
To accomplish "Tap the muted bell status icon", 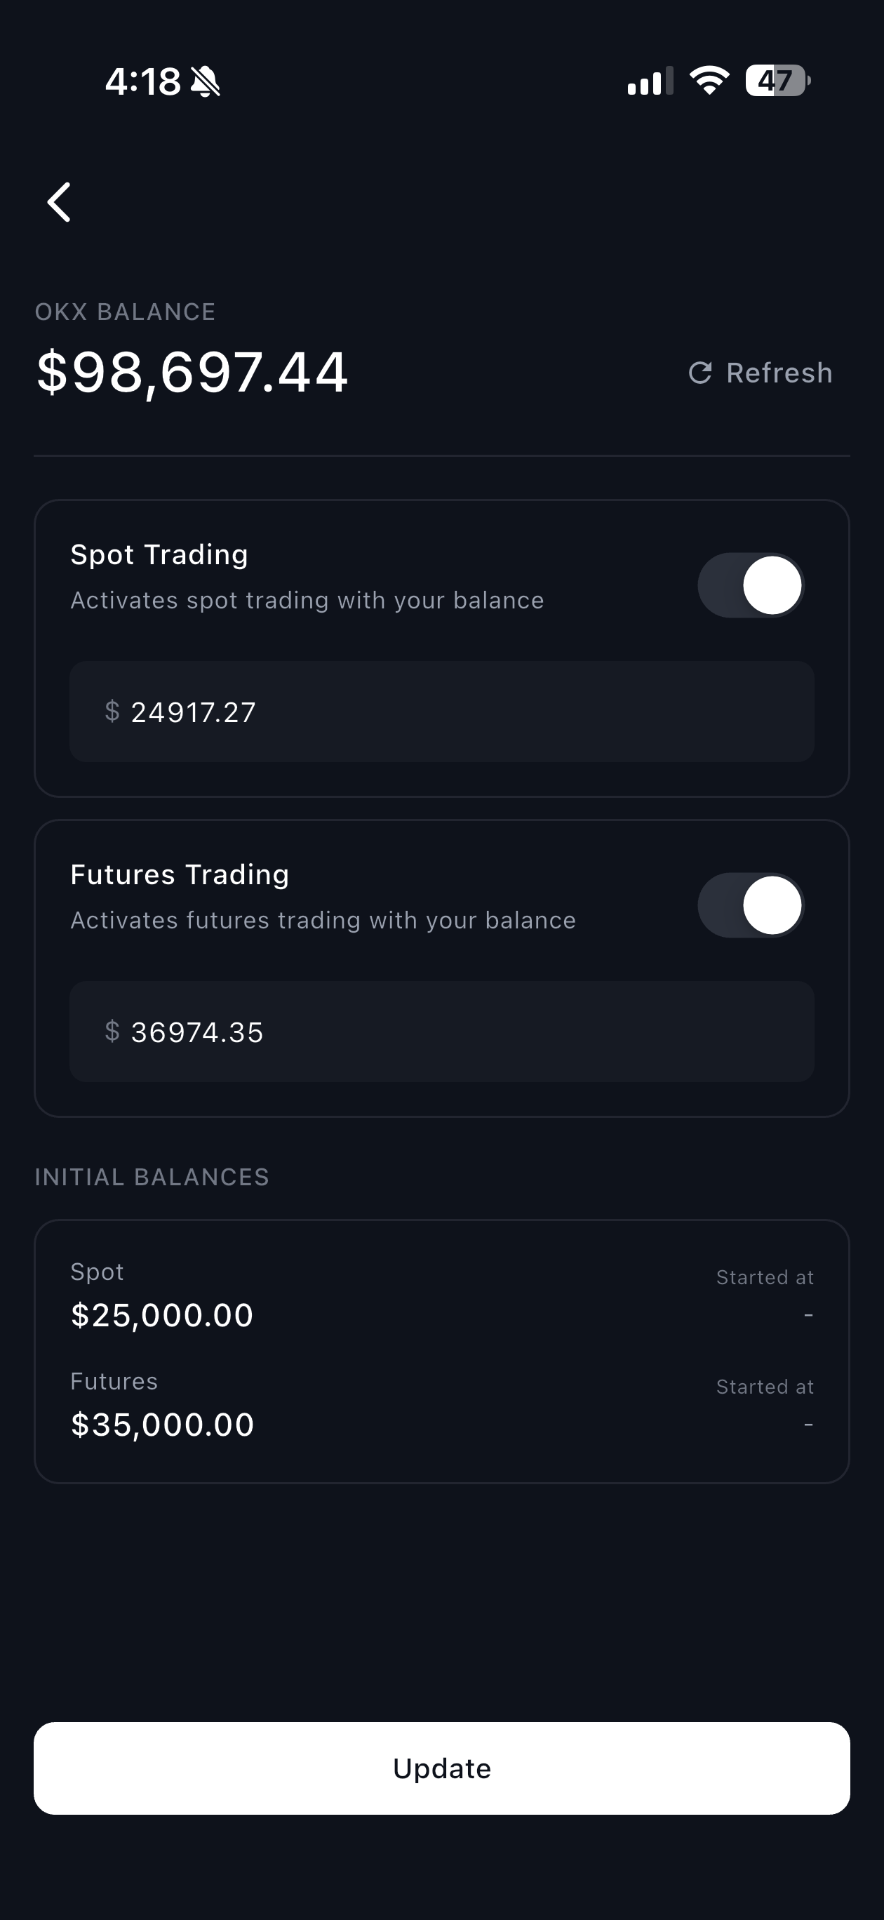I will 205,81.
